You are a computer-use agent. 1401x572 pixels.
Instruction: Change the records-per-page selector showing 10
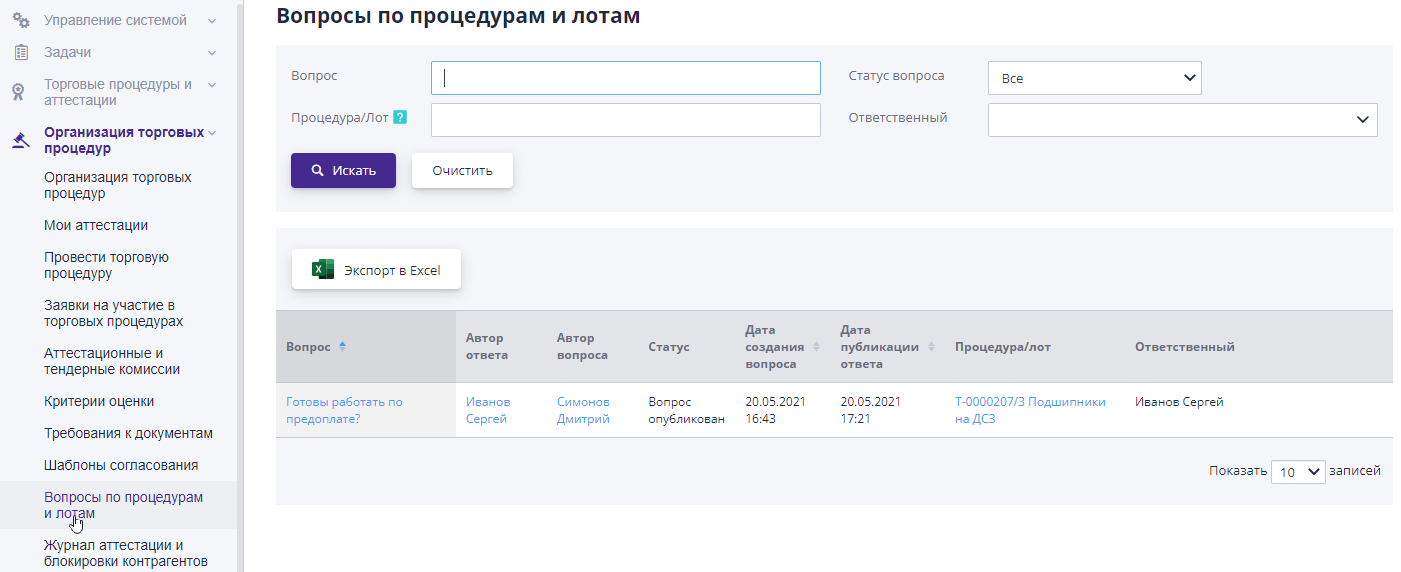(1297, 472)
